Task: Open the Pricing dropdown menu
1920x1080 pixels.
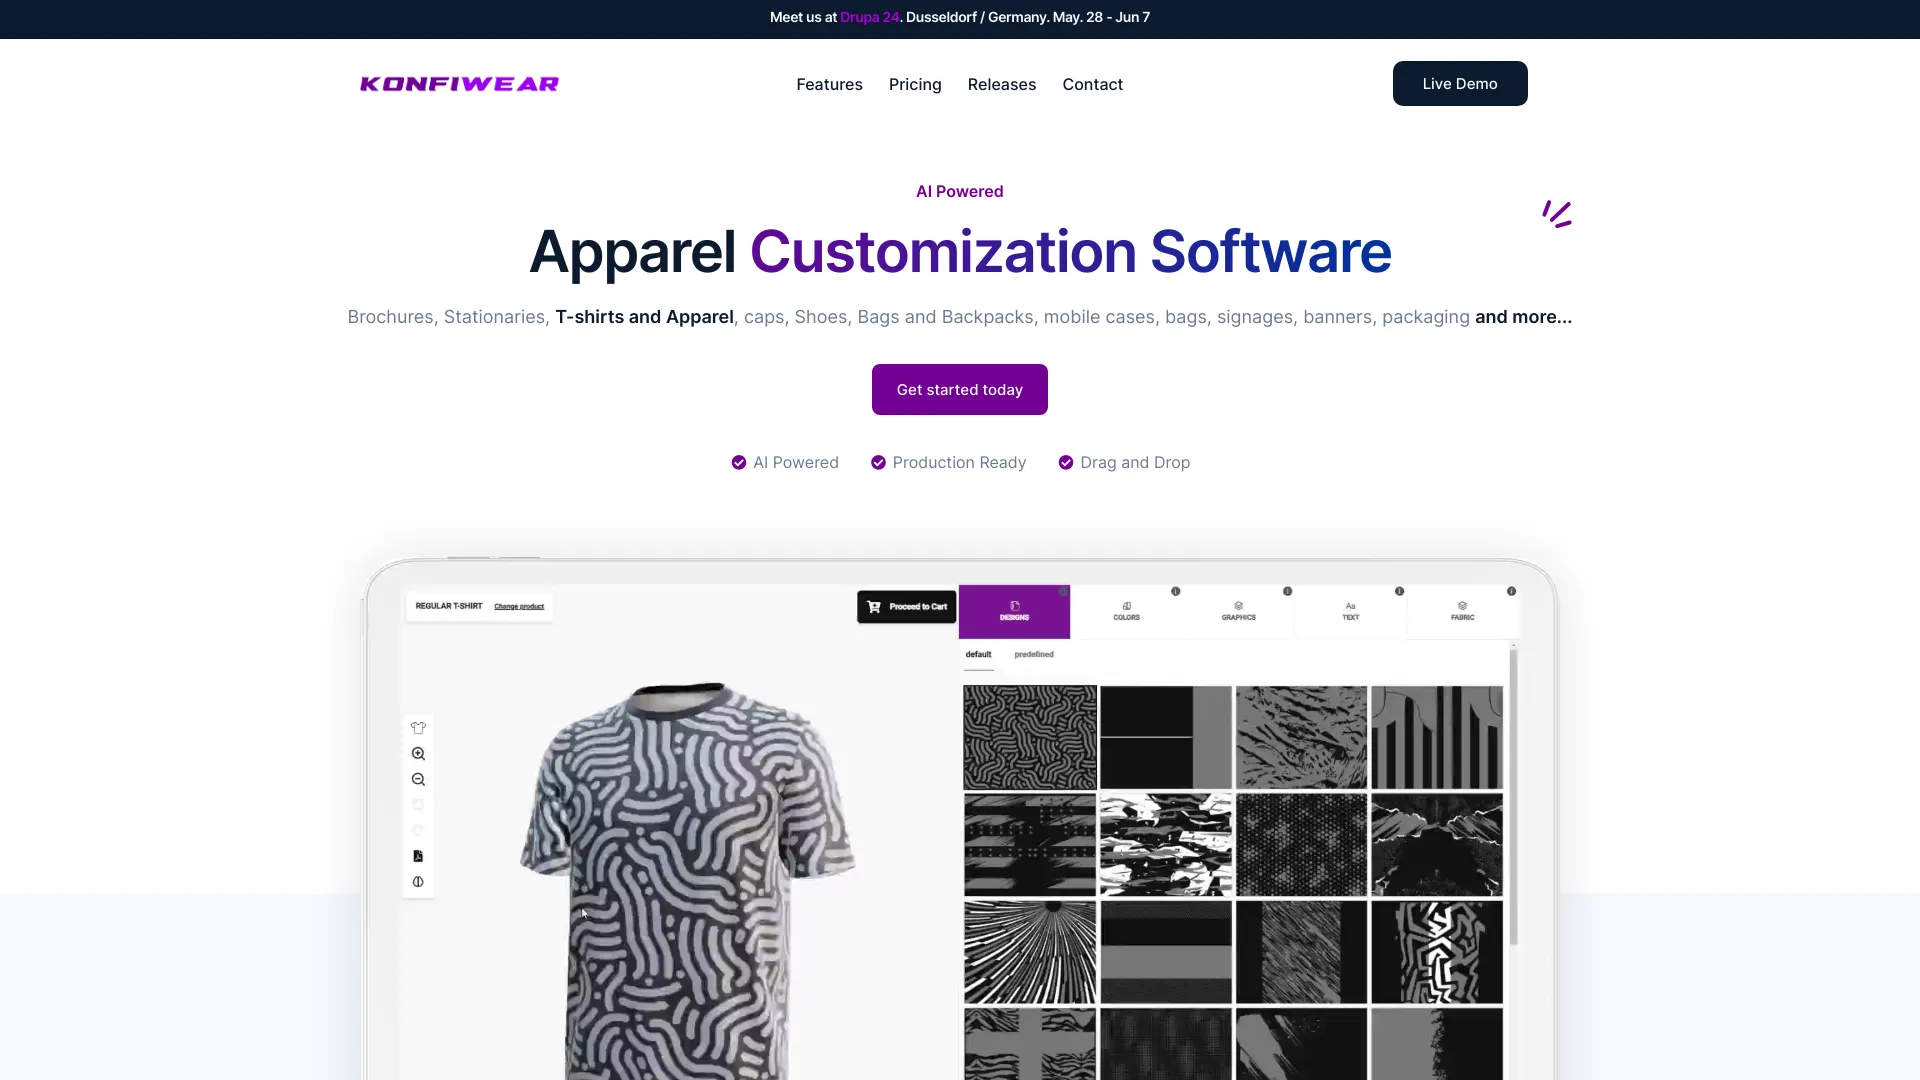Action: (x=915, y=83)
